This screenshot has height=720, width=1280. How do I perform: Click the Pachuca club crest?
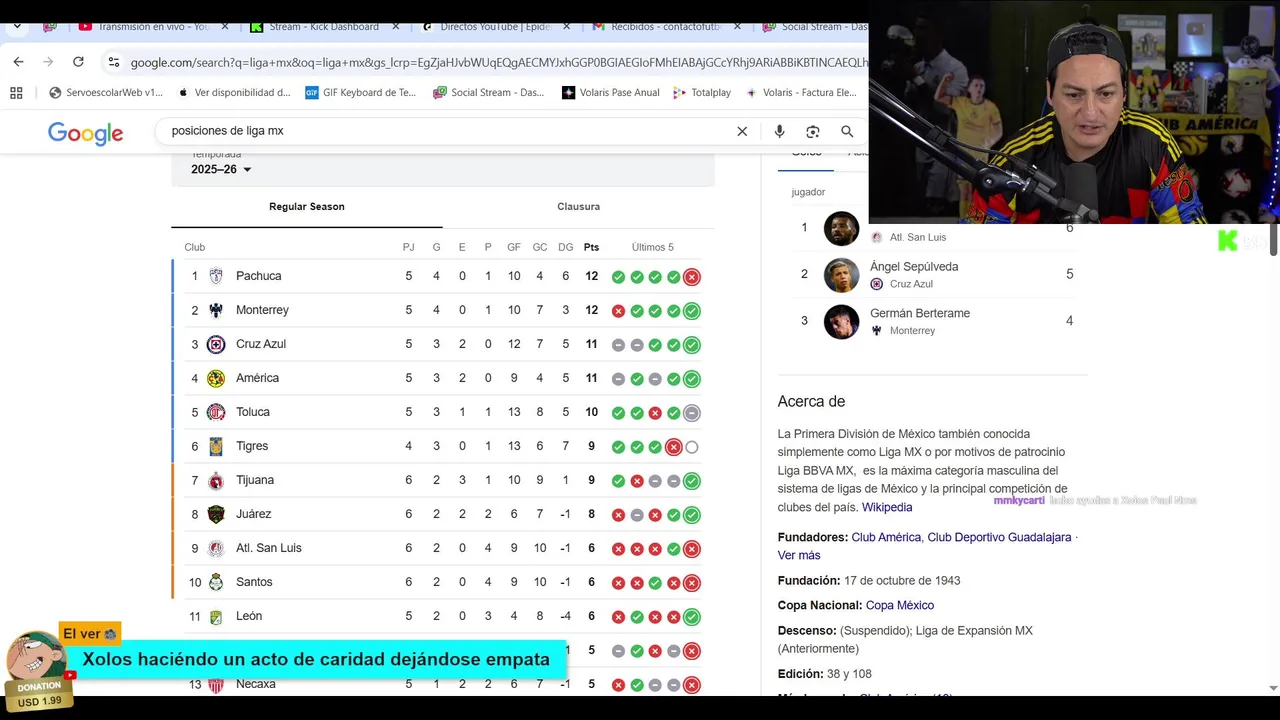(216, 276)
